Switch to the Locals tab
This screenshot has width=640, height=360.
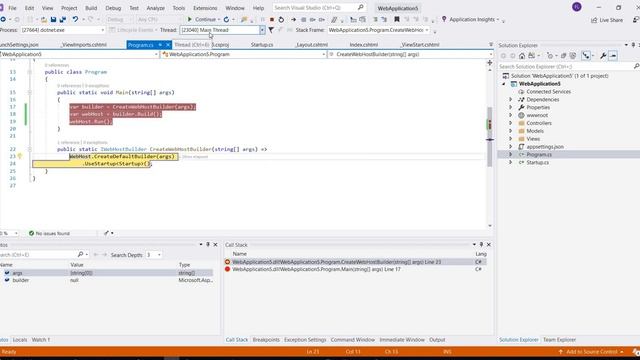click(20, 340)
